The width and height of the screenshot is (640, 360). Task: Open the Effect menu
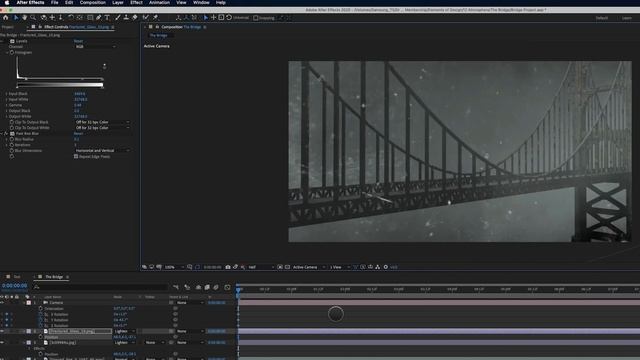coord(136,2)
